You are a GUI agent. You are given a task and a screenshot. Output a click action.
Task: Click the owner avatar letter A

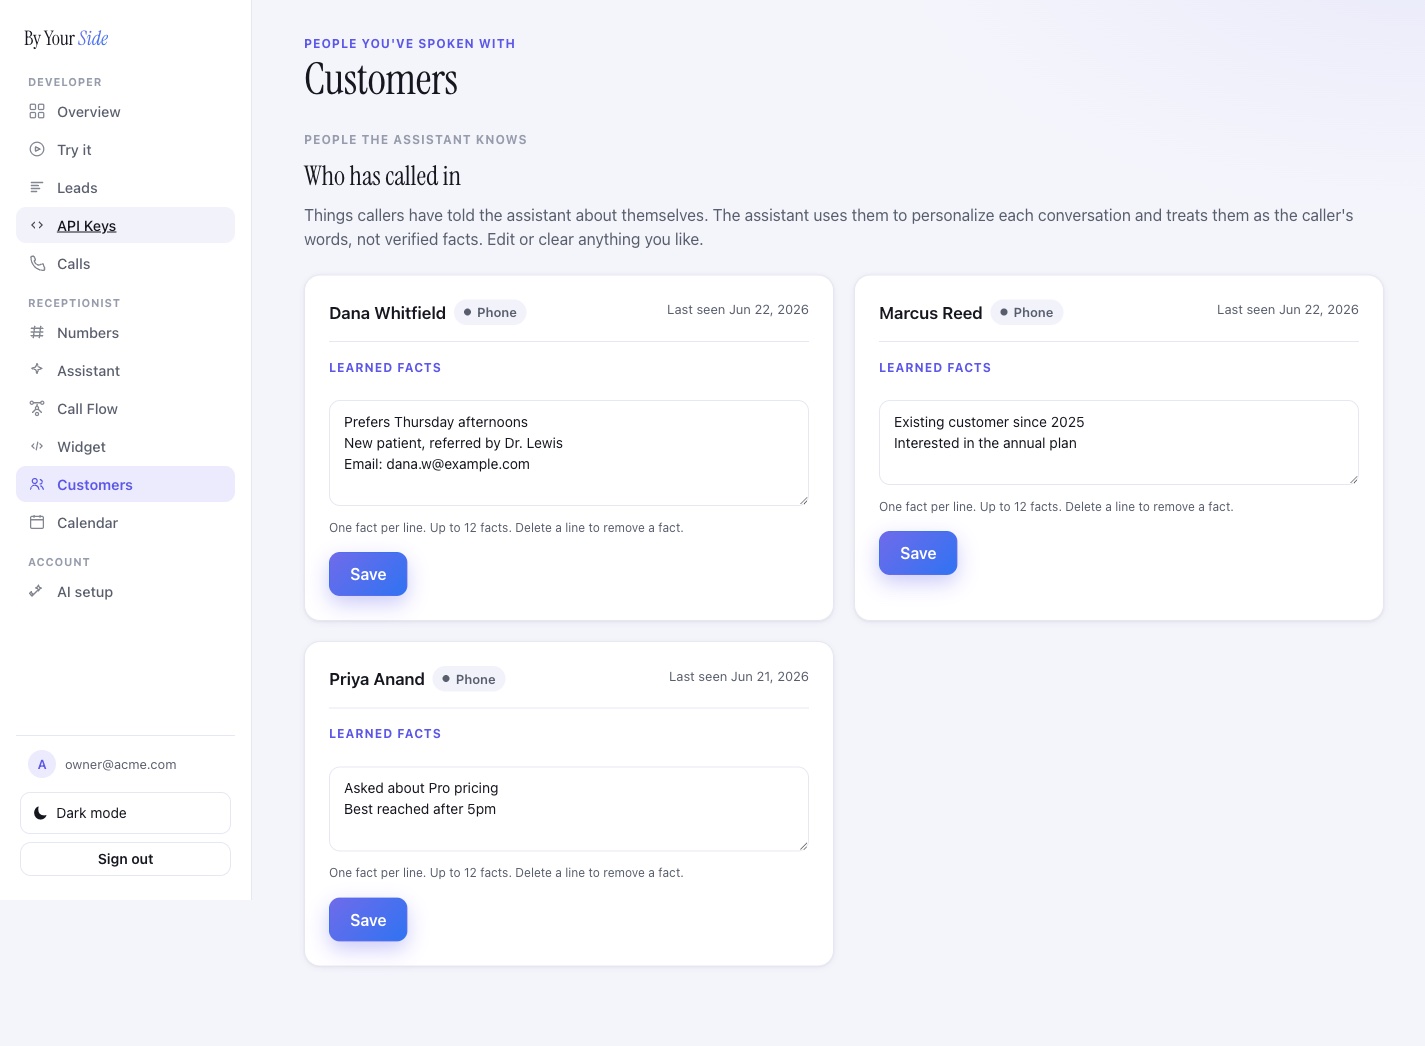[42, 764]
